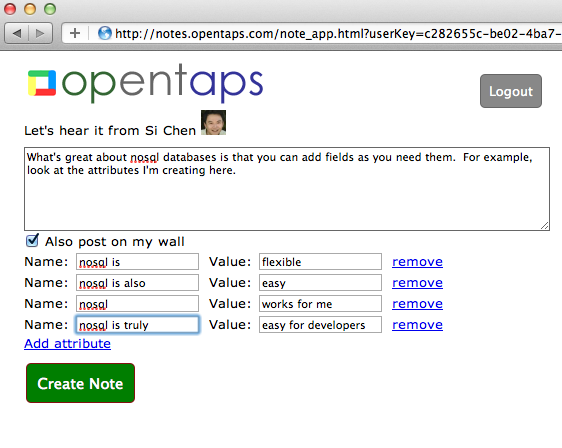Remove the 'easy for developers' attribute row

click(417, 325)
